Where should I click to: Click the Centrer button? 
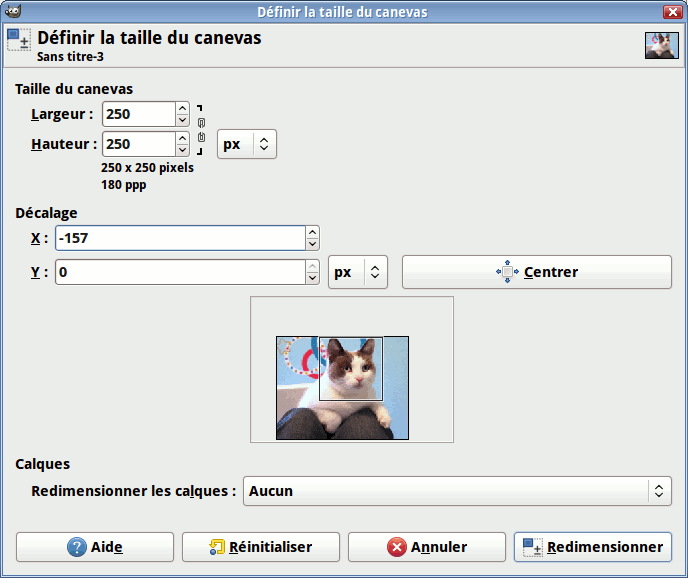click(x=536, y=272)
